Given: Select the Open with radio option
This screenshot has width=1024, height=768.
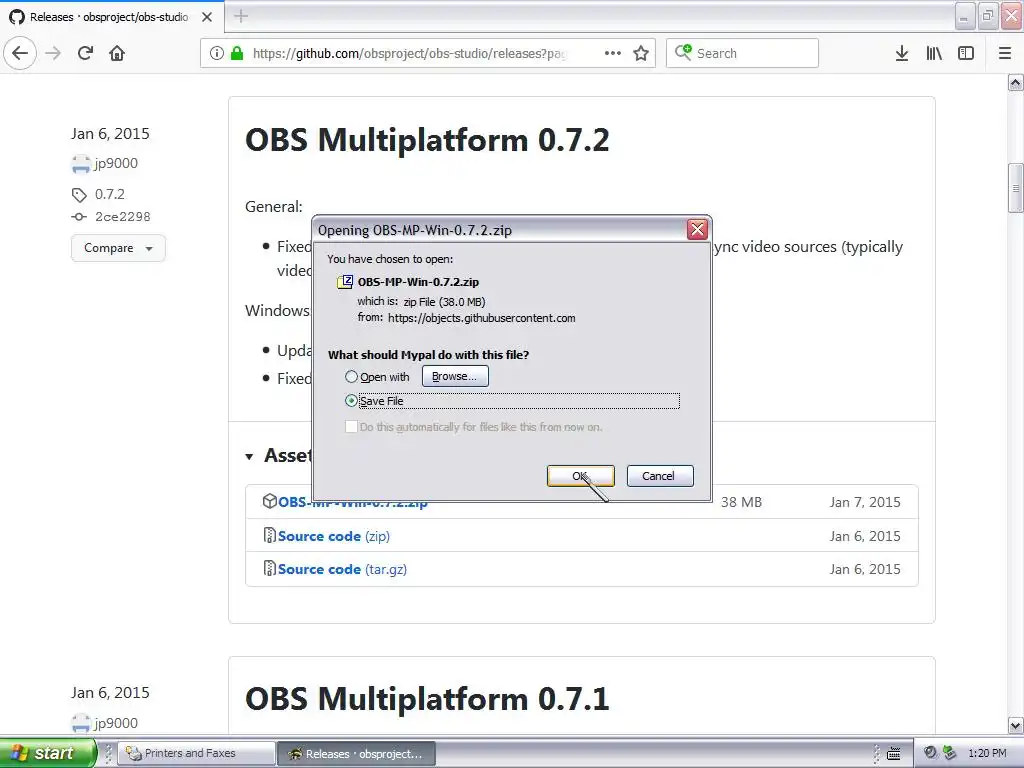Looking at the screenshot, I should point(351,377).
